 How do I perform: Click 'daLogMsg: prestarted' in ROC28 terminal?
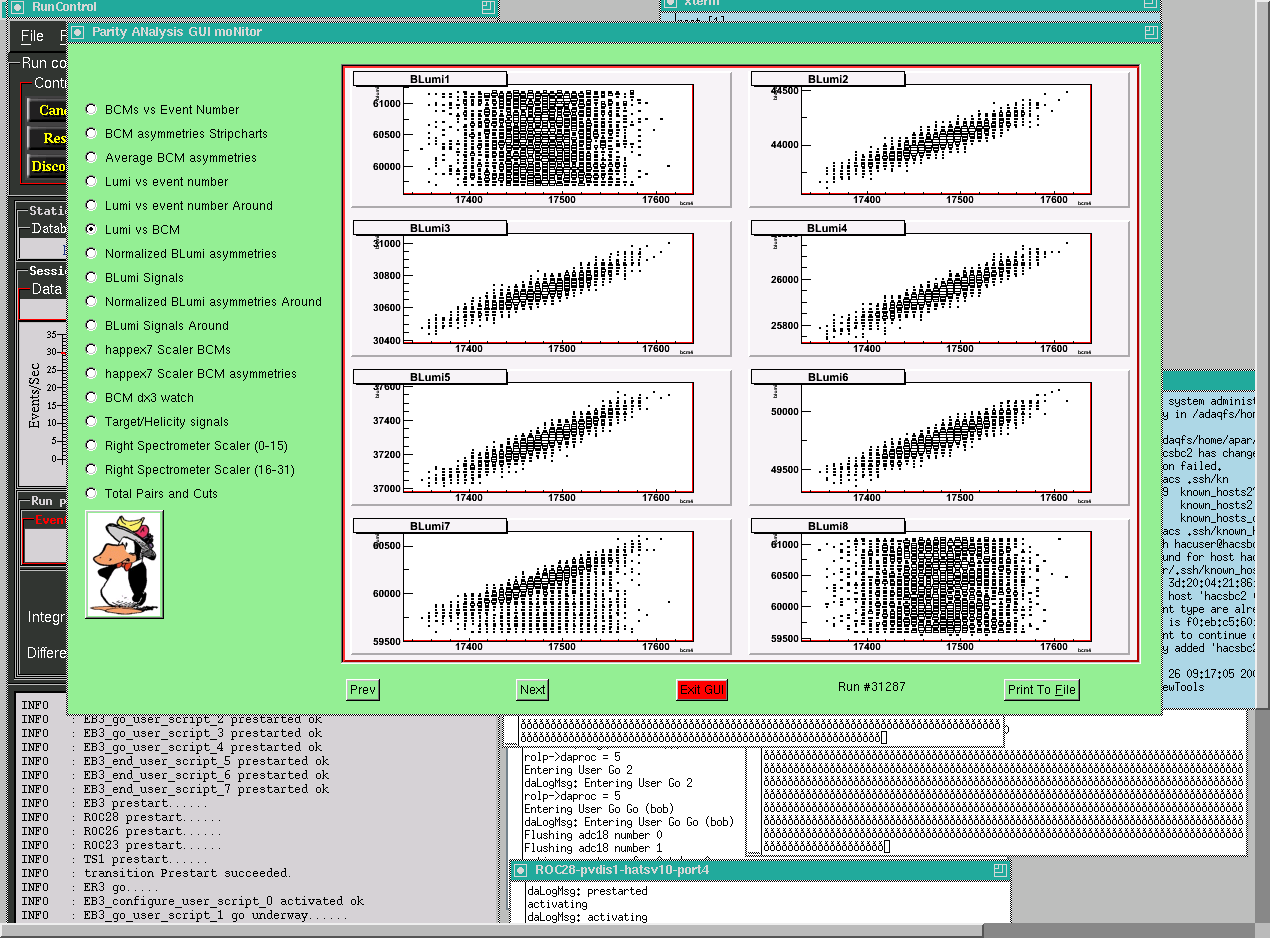(587, 891)
